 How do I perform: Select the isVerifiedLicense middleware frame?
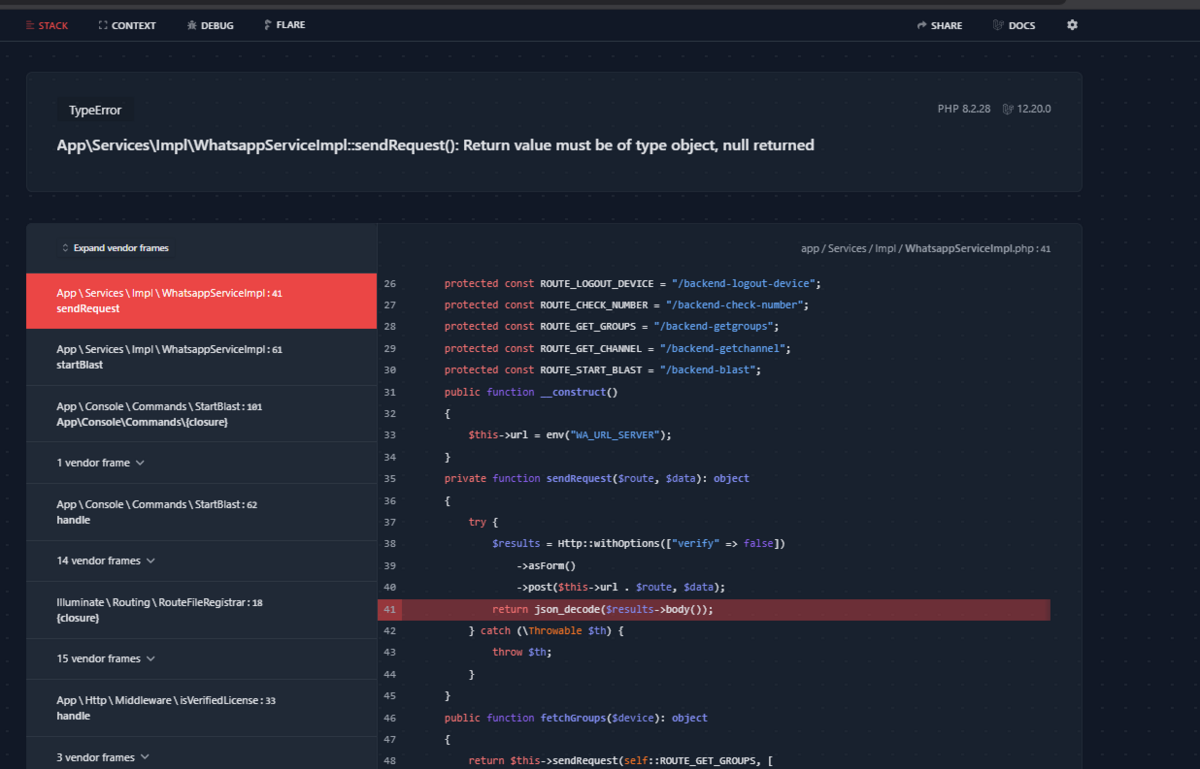[x=201, y=708]
